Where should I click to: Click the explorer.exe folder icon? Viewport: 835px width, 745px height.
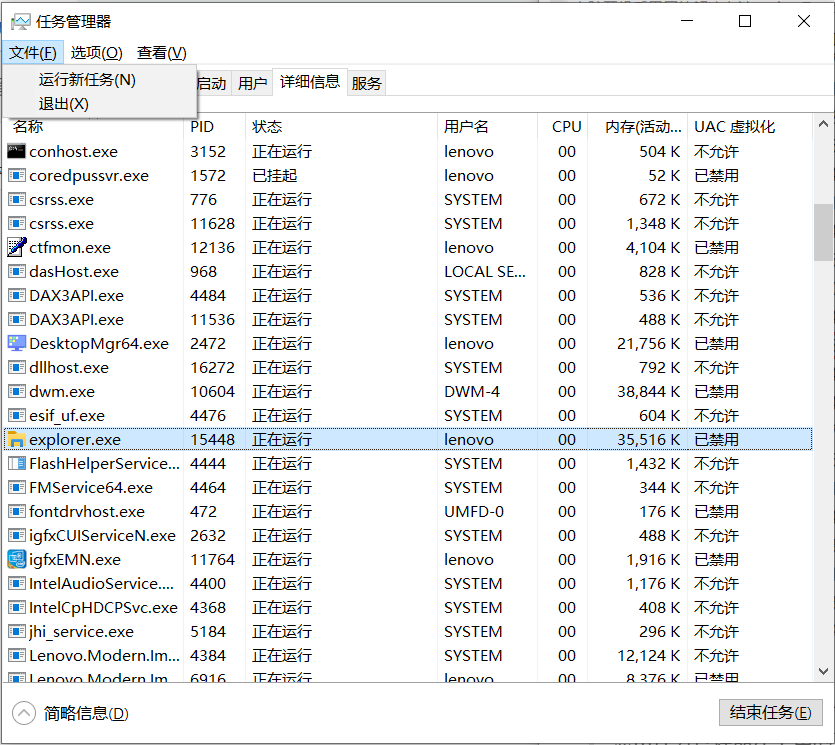pyautogui.click(x=14, y=439)
